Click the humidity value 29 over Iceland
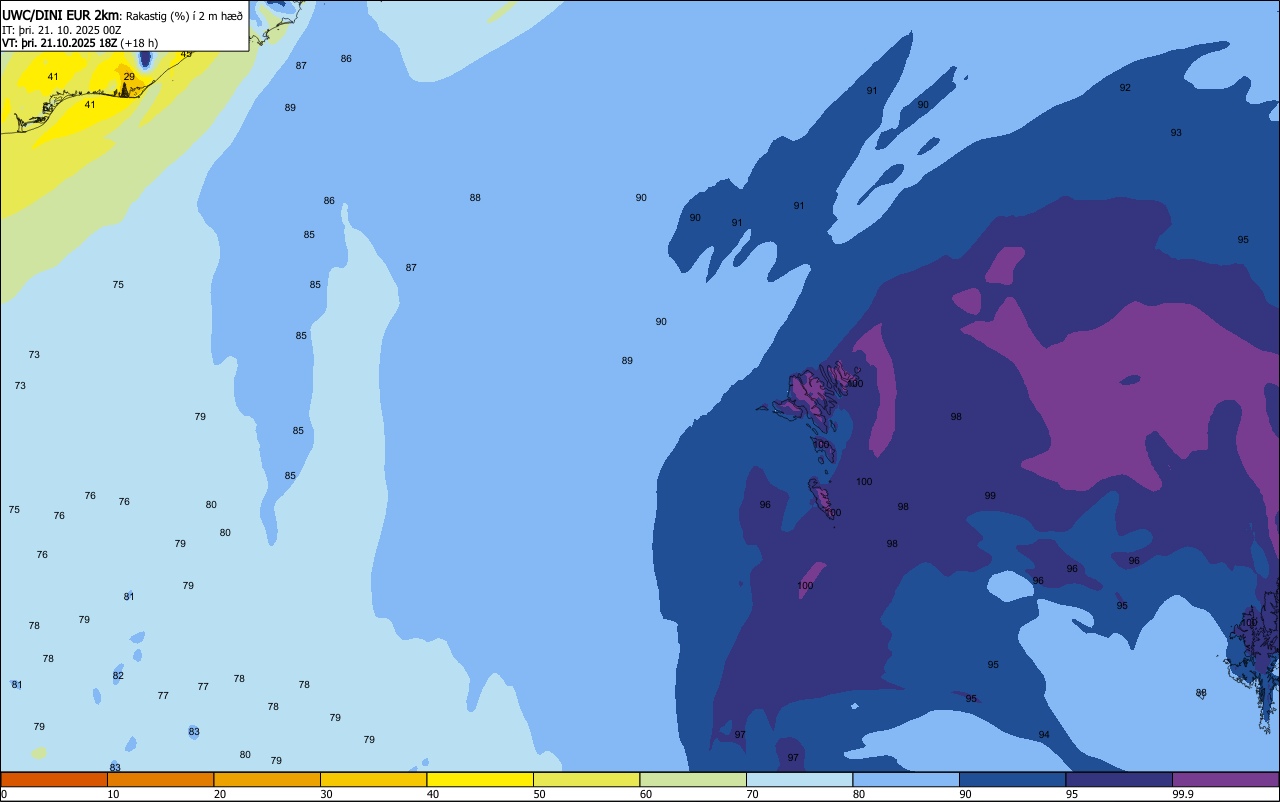 click(129, 76)
